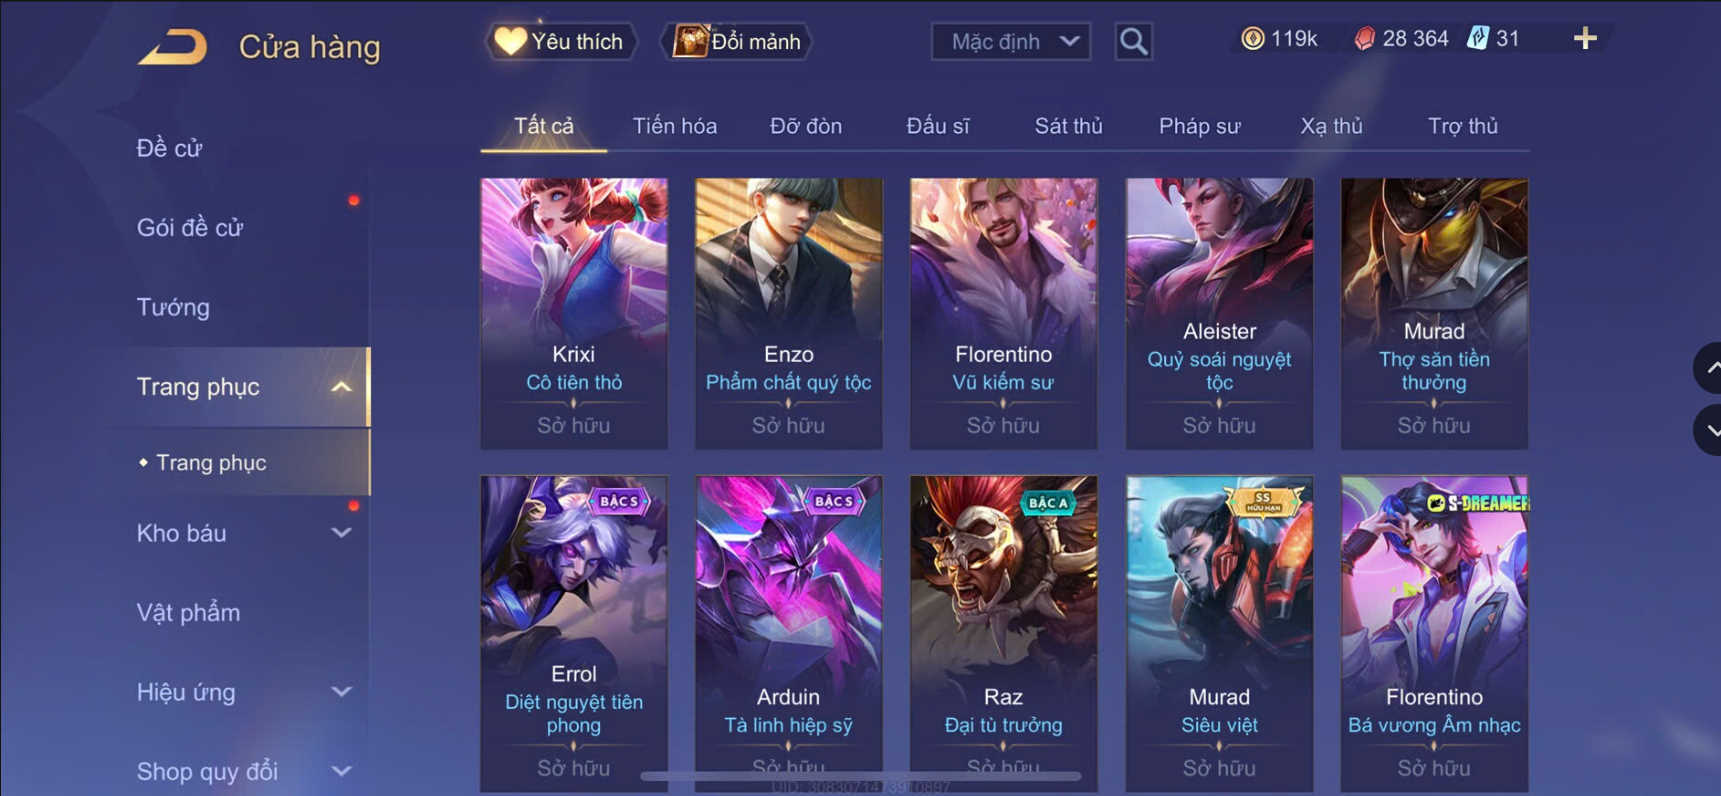Select the Krixi Cô tiên thỏ skin card
The height and width of the screenshot is (796, 1721).
(x=574, y=313)
